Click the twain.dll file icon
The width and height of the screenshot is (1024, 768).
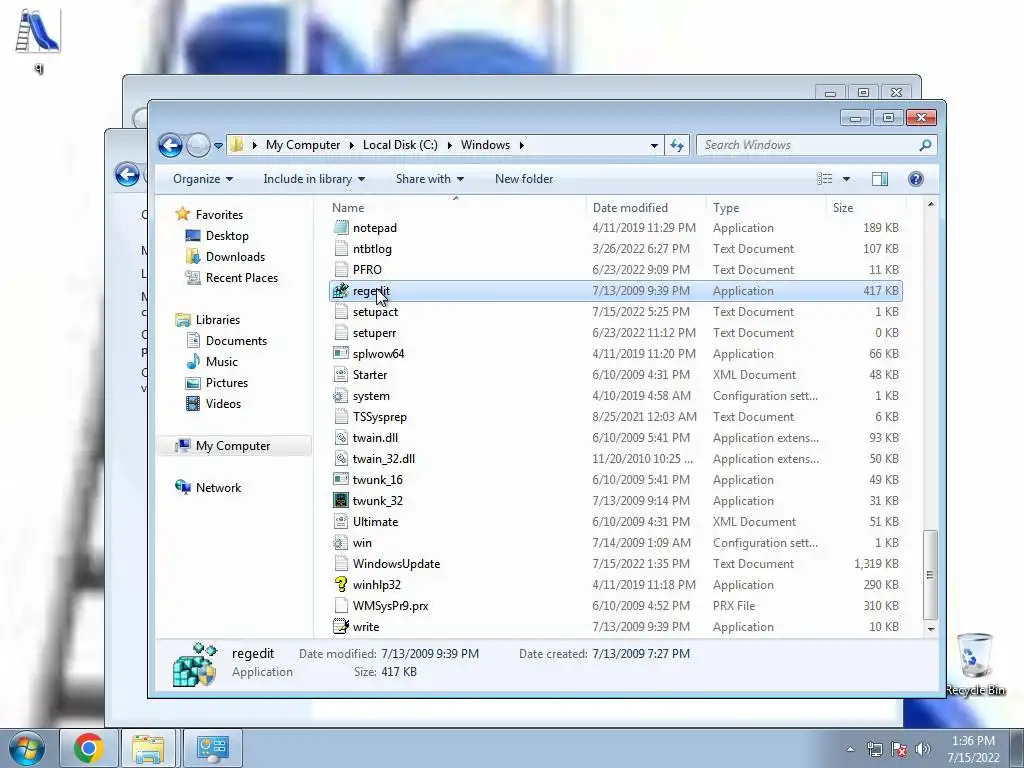(341, 438)
